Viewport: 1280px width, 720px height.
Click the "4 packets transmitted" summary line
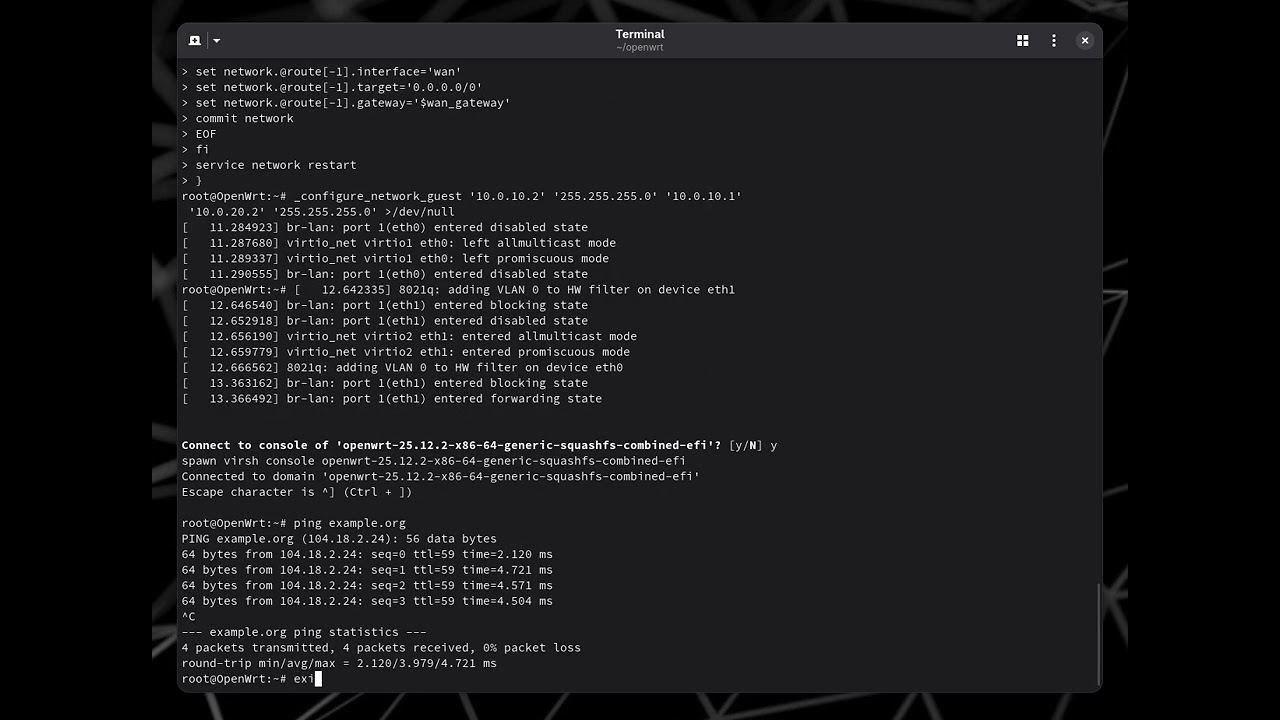[x=381, y=648]
